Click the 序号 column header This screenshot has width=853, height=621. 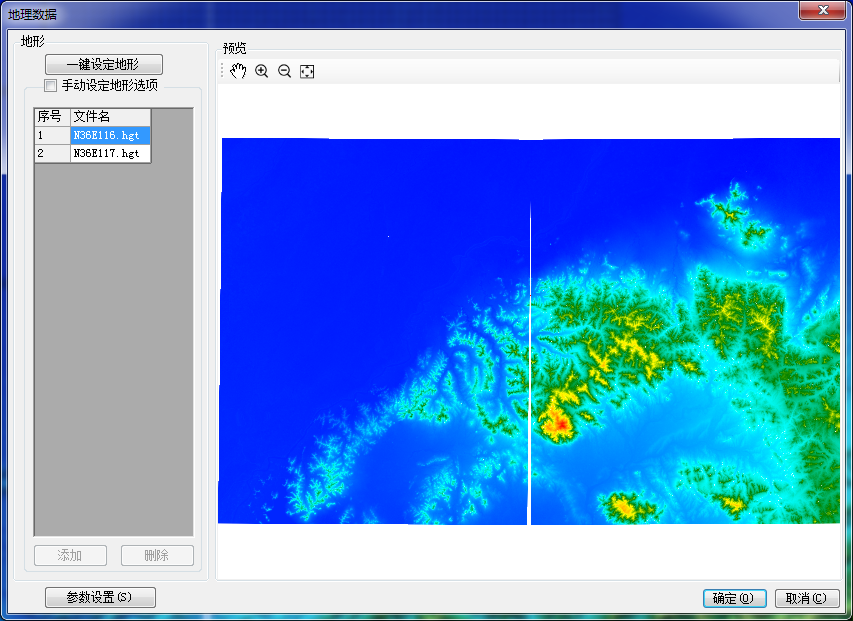tap(52, 116)
